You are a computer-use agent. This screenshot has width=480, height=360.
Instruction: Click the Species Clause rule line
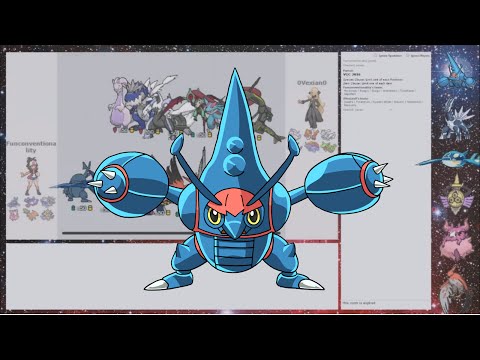coord(373,80)
